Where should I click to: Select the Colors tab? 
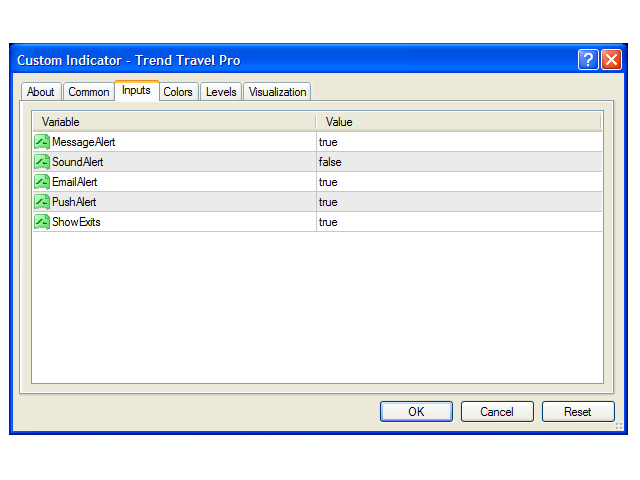coord(178,92)
